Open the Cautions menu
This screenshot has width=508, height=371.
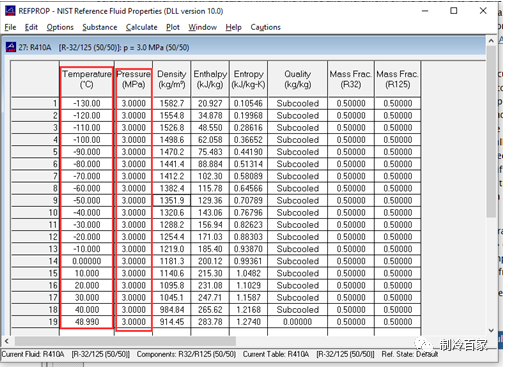pyautogui.click(x=265, y=27)
